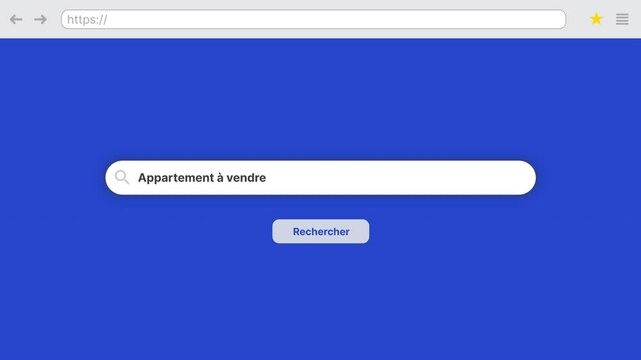This screenshot has height=360, width=641.
Task: Click the magnifying glass search icon
Action: coord(122,177)
